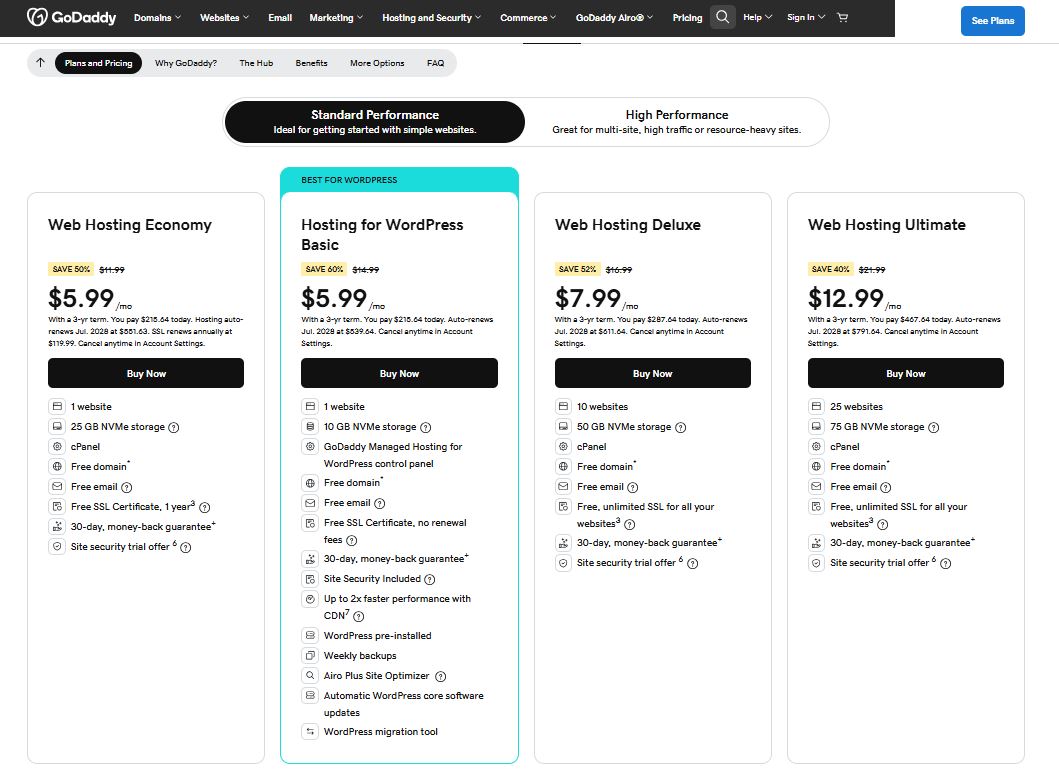The height and width of the screenshot is (779, 1059).
Task: Click the info icon beside 75 GB NVMe storage
Action: [x=934, y=427]
